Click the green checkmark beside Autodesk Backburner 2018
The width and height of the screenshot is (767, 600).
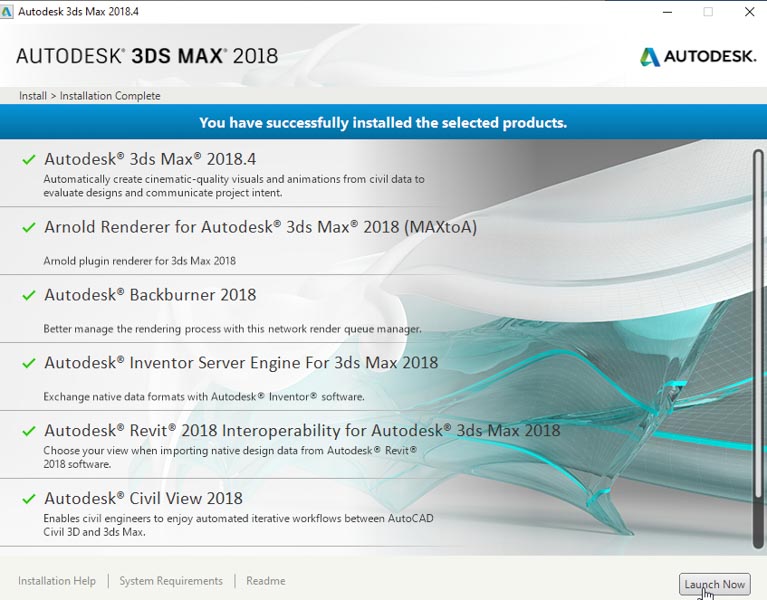coord(29,295)
